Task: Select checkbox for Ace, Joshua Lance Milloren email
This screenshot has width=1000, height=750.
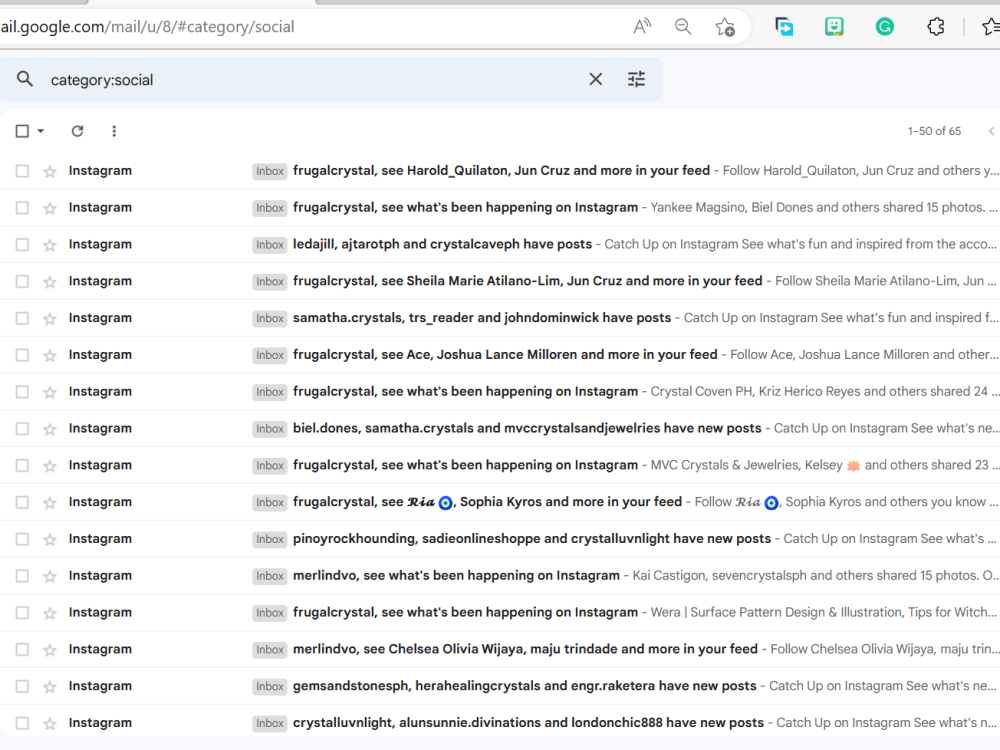Action: [22, 355]
